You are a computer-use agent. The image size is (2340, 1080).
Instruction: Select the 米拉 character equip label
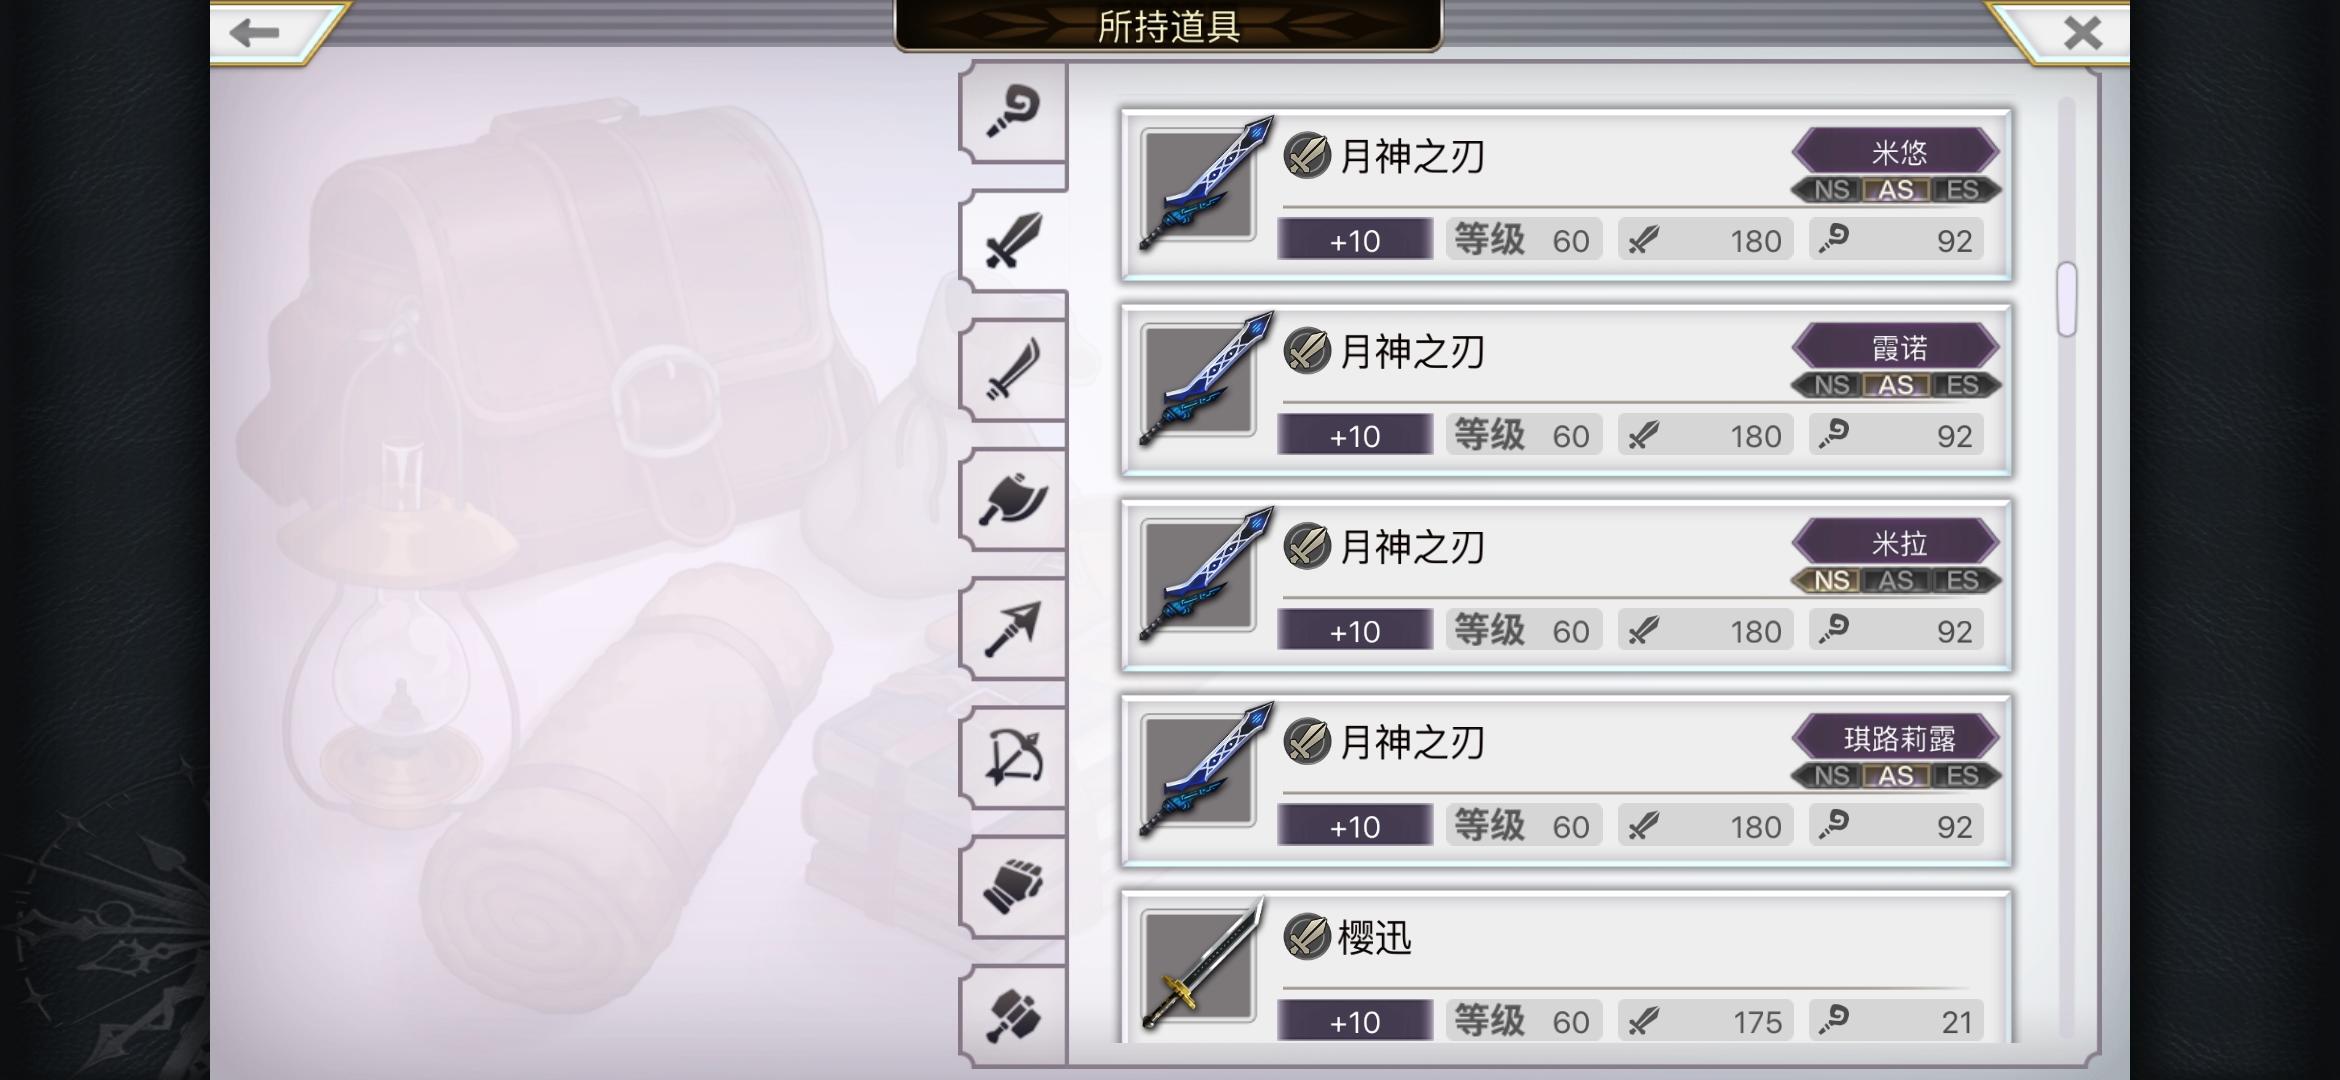1897,543
